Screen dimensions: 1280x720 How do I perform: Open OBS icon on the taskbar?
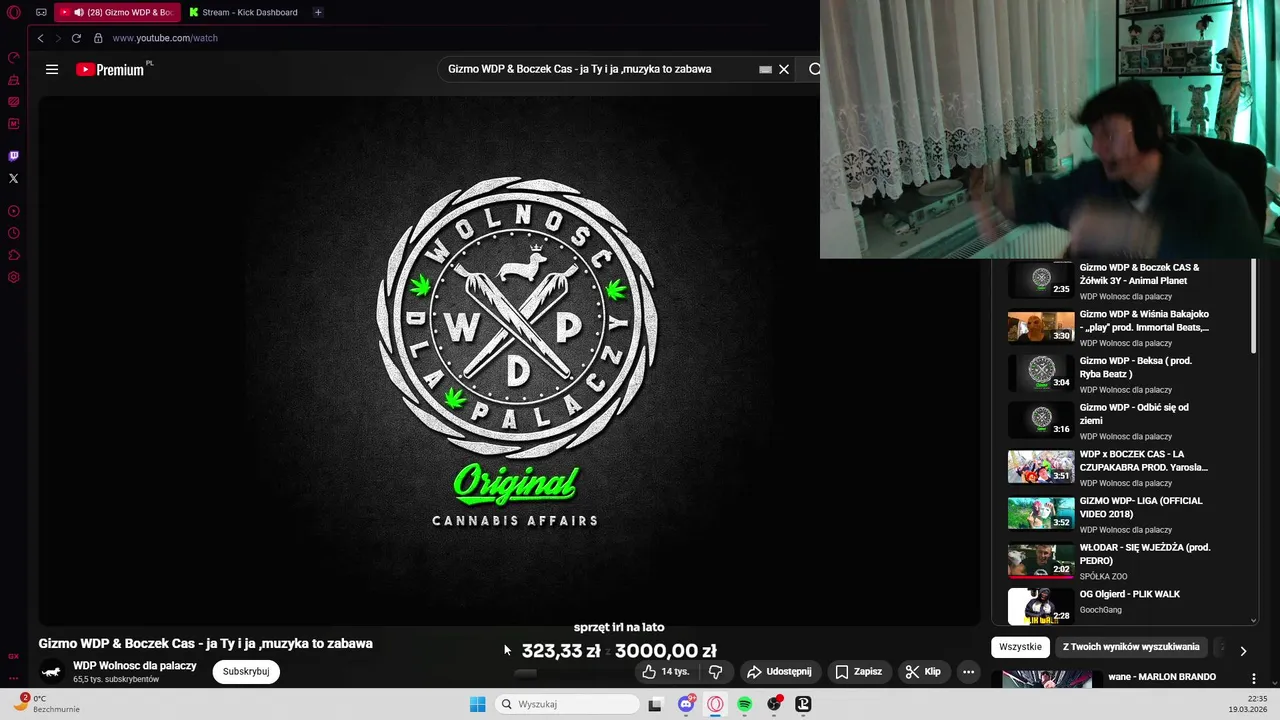[x=775, y=704]
